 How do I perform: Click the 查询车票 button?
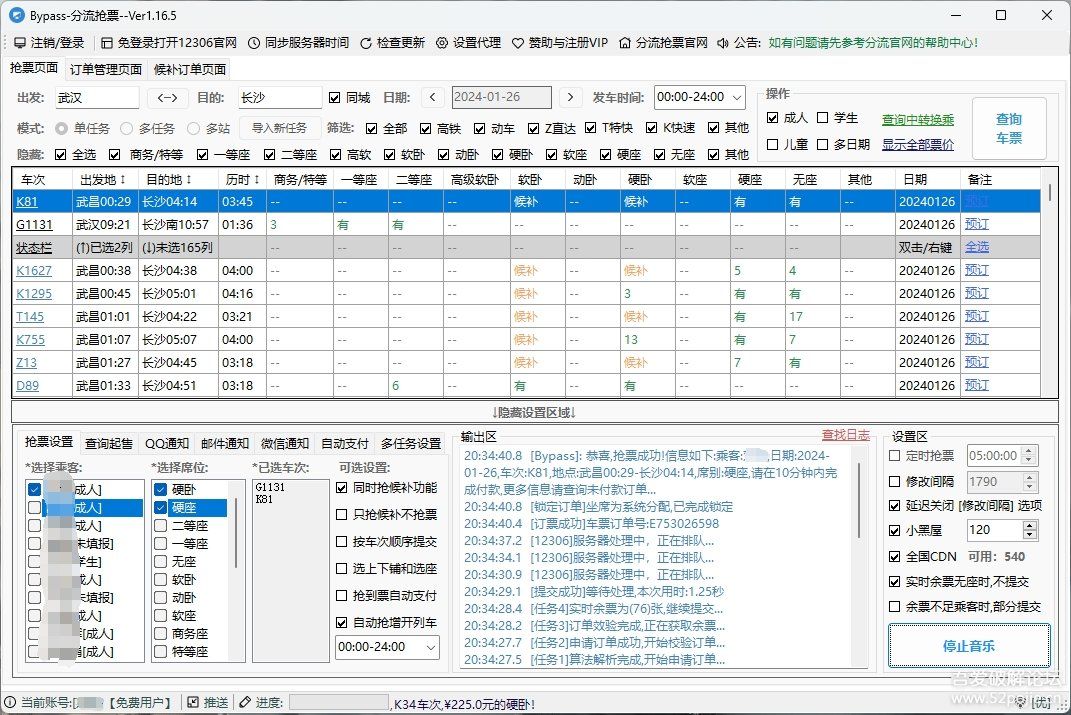click(1008, 128)
